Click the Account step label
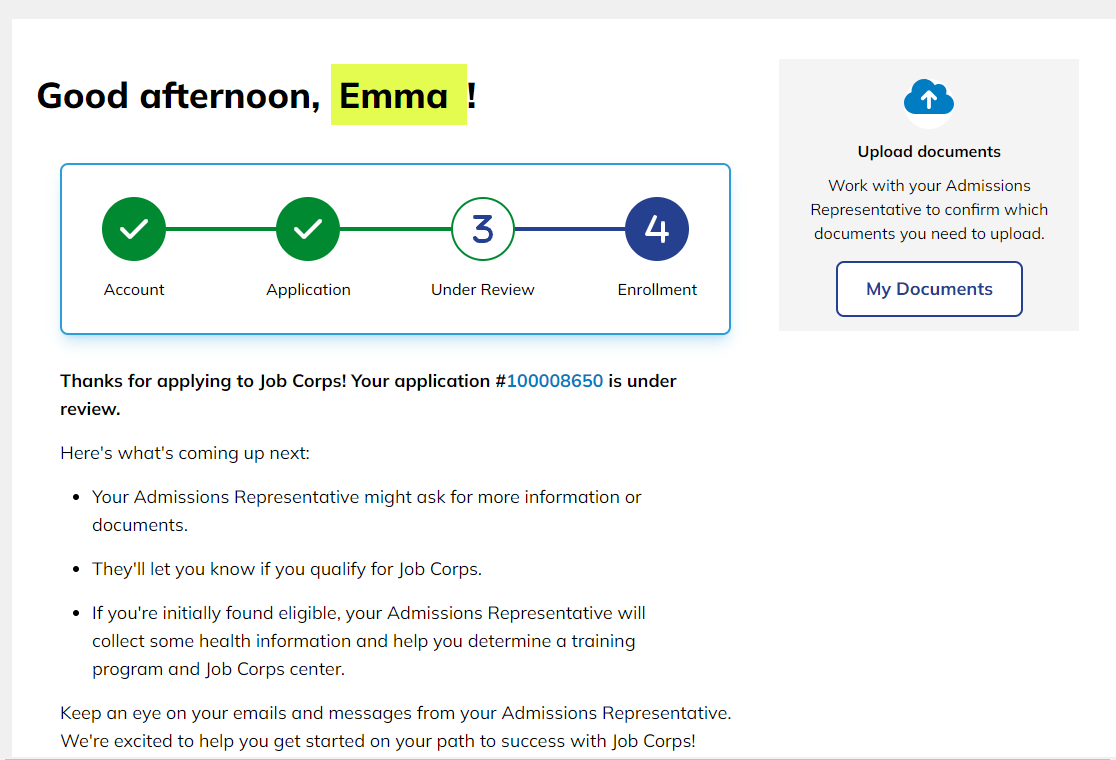The width and height of the screenshot is (1116, 760). tap(134, 290)
